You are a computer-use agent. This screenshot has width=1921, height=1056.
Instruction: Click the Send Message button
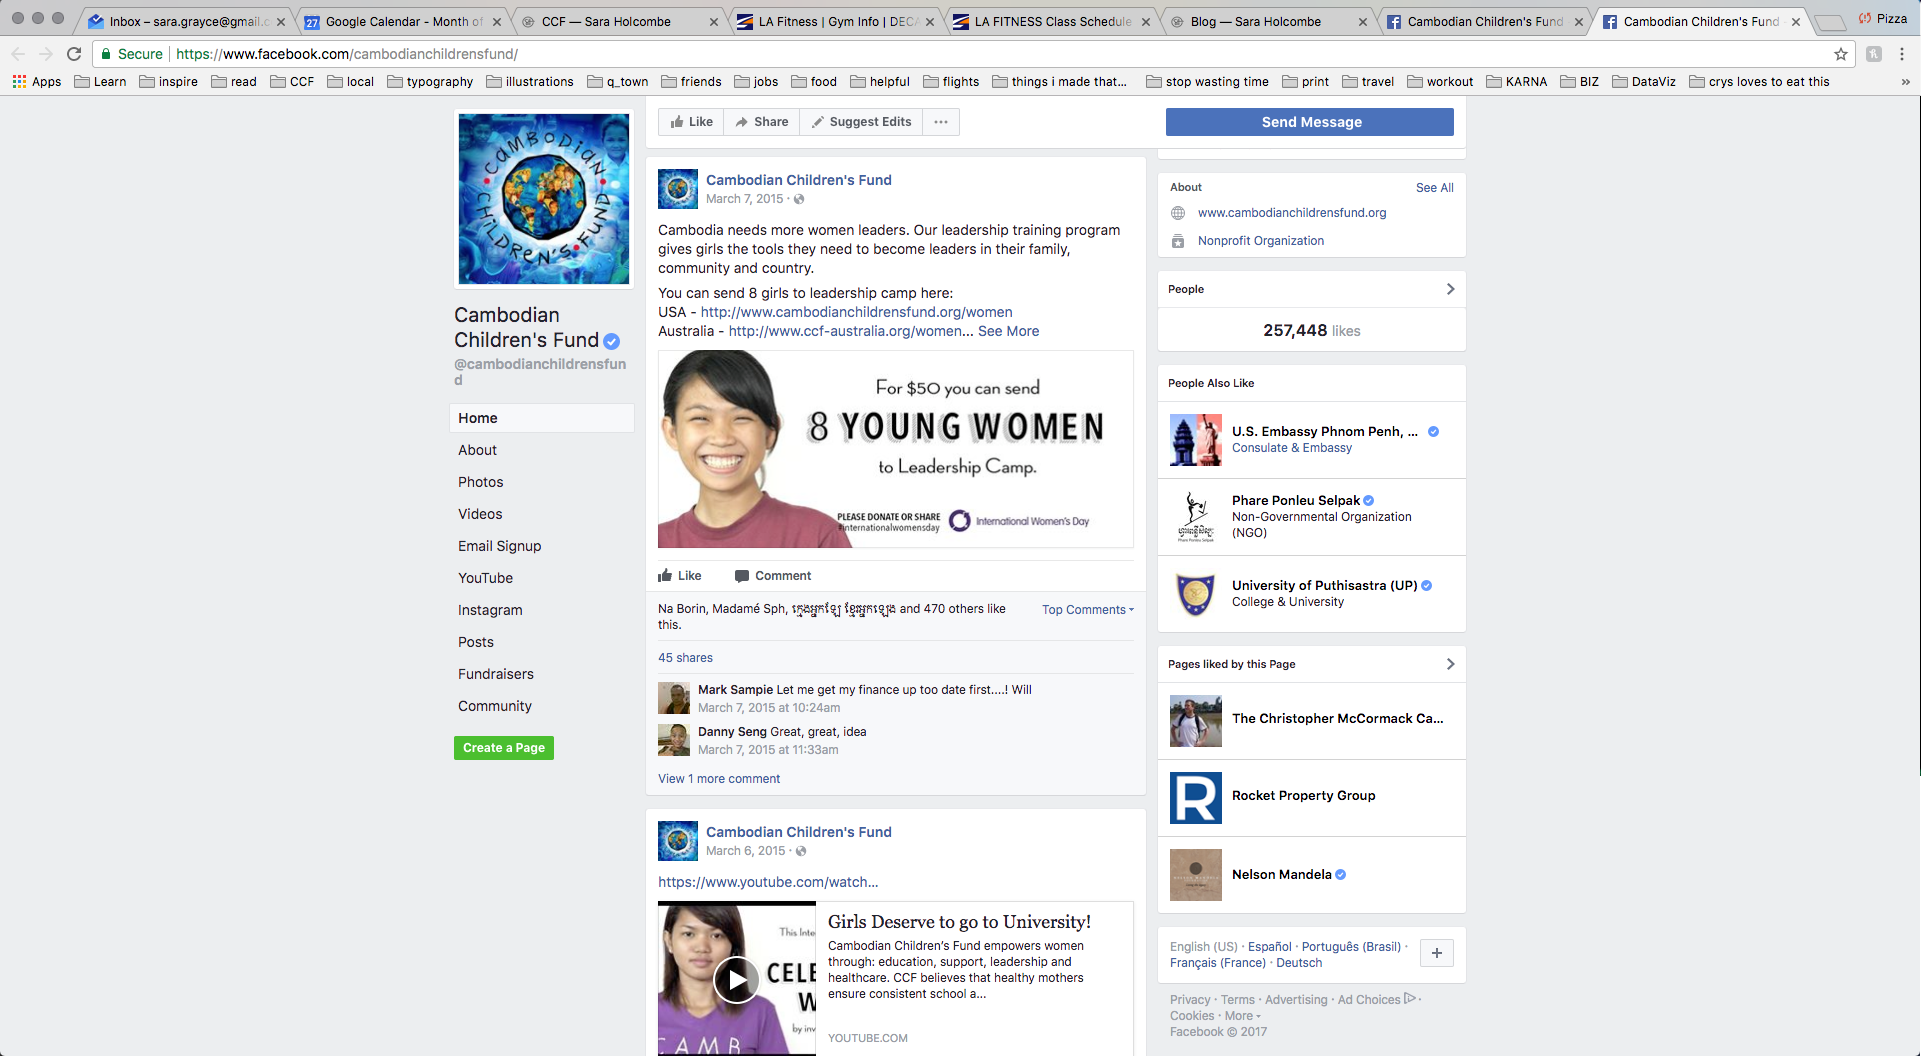pyautogui.click(x=1310, y=121)
